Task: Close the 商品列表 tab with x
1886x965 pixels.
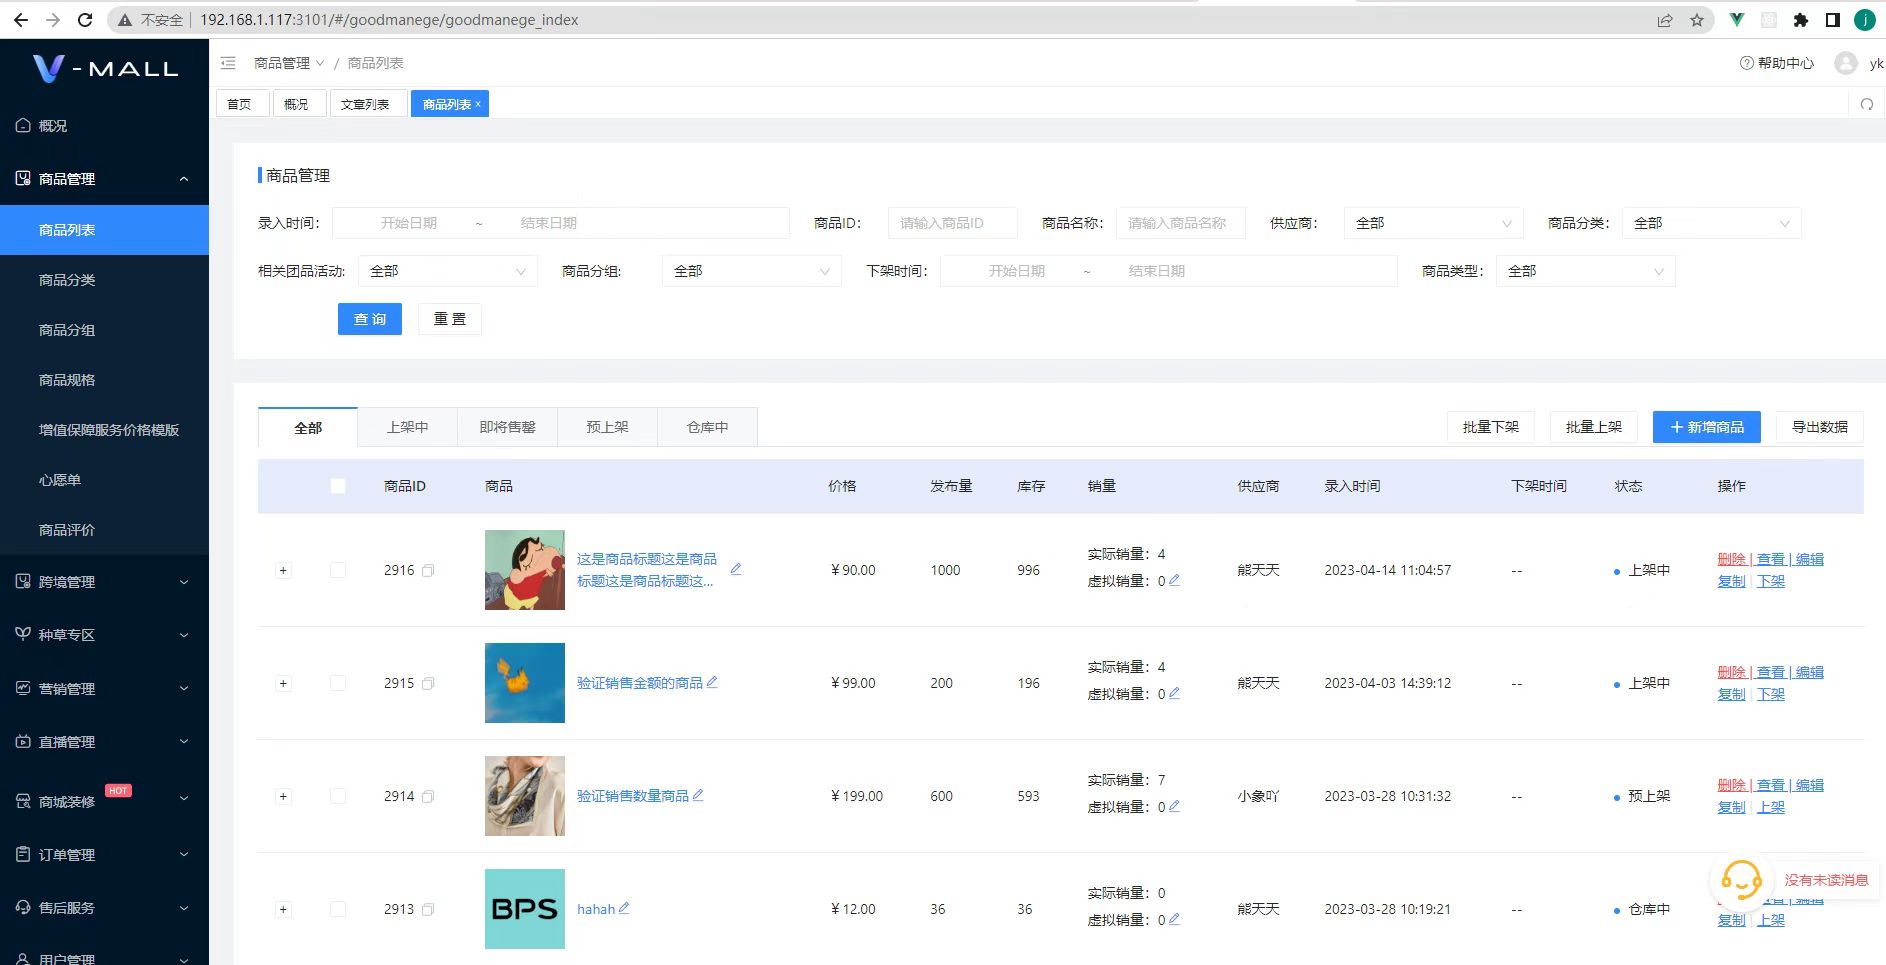Action: (x=478, y=104)
